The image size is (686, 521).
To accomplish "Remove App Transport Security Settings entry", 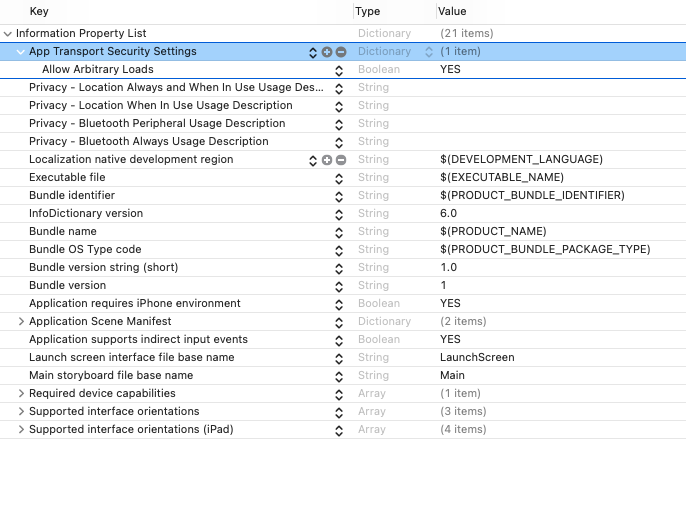I will [341, 52].
